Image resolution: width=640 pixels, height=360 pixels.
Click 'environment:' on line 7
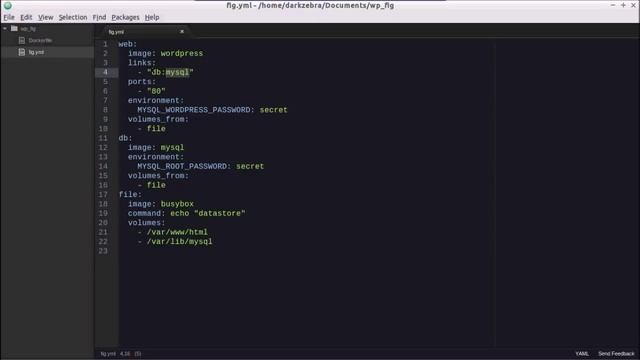(x=156, y=100)
